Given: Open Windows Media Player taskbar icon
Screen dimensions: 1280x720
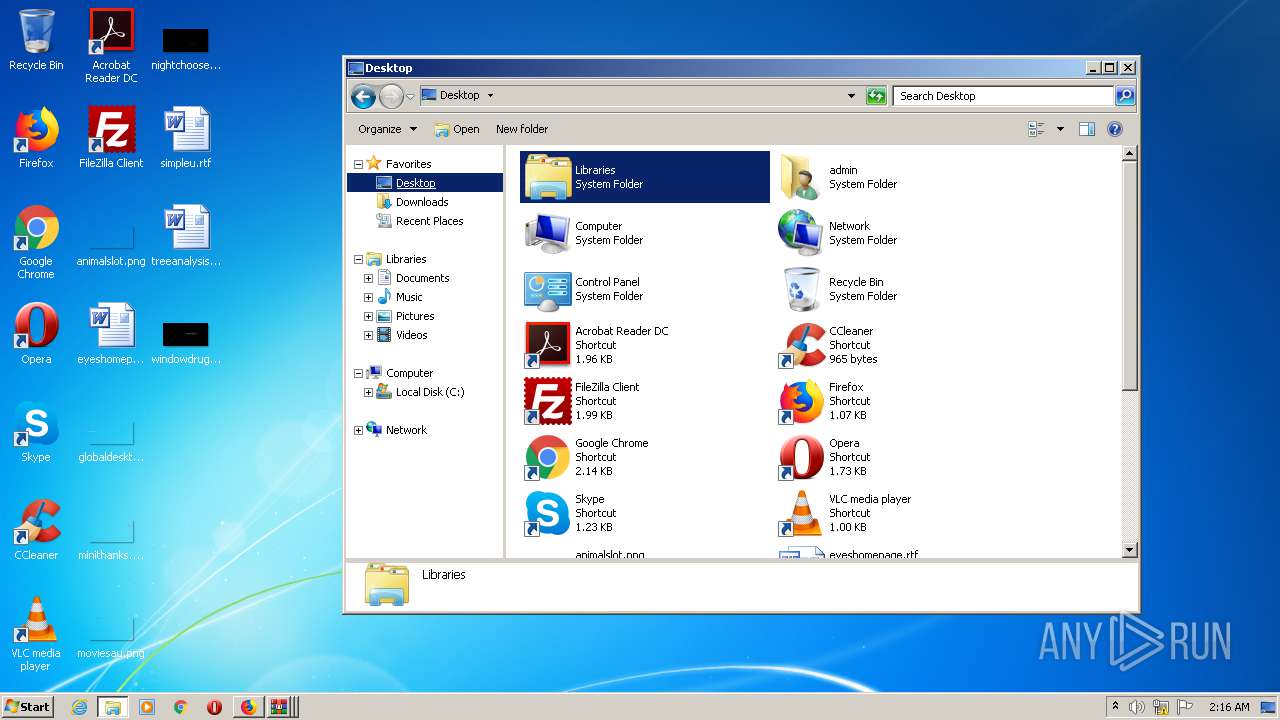Looking at the screenshot, I should tap(147, 707).
